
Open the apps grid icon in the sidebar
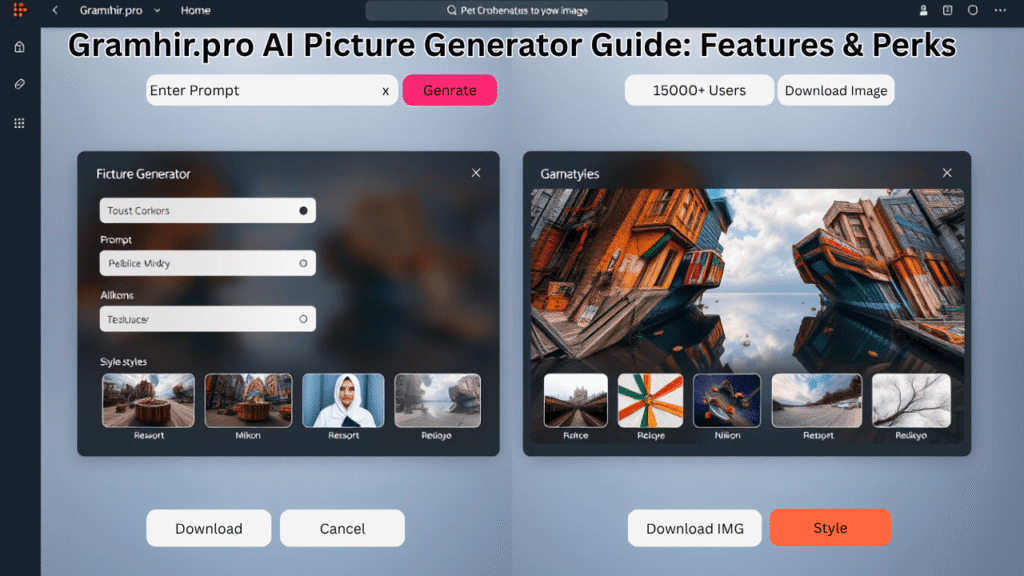(x=20, y=123)
